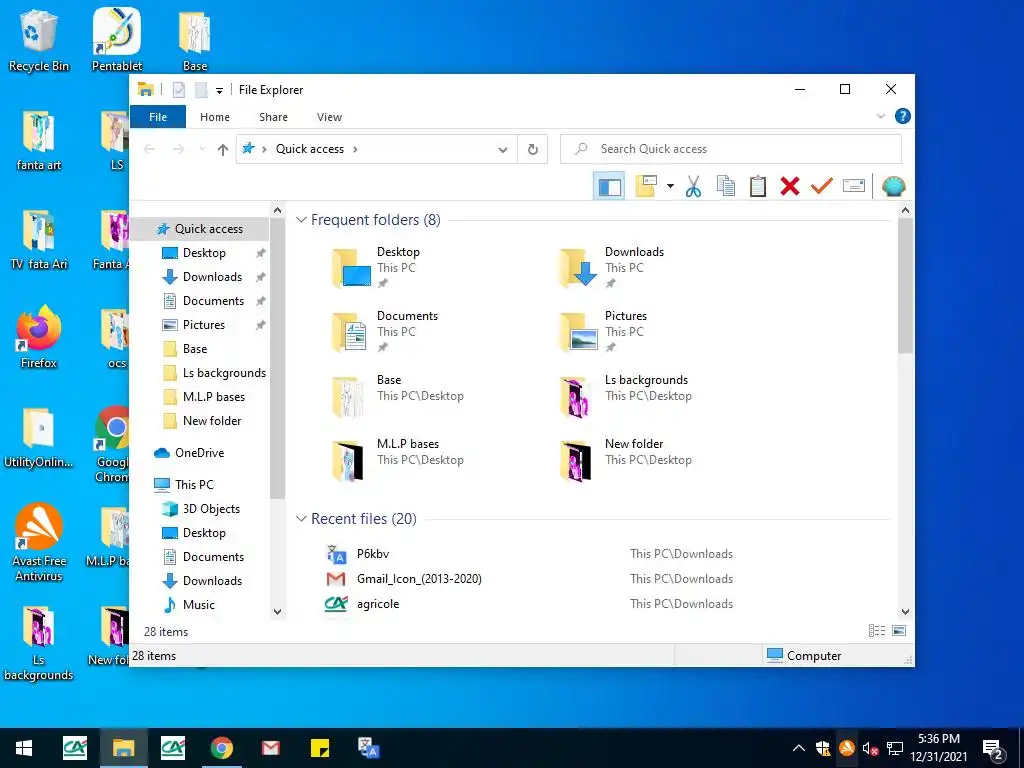Select Music in the navigation pane
This screenshot has width=1024, height=768.
point(199,605)
